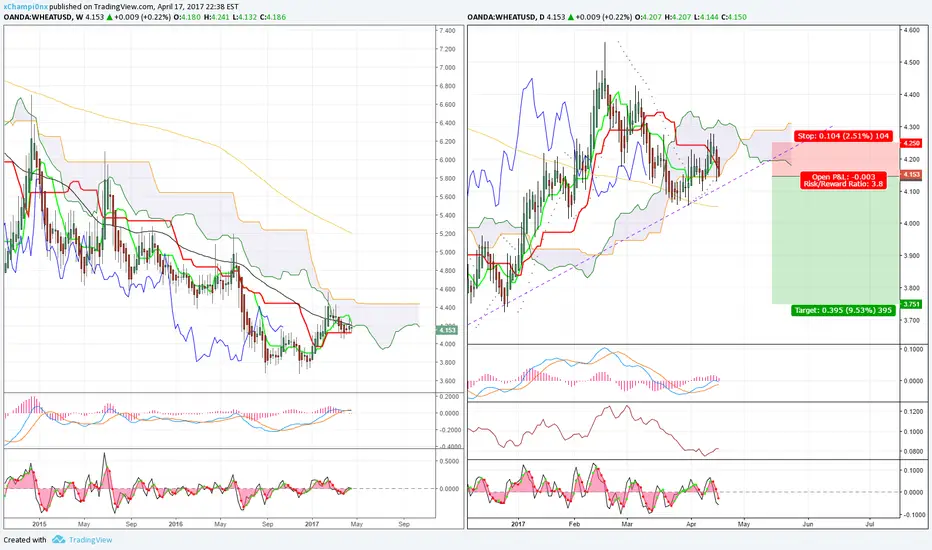
Task: Click the 3.900 level on daily price axis
Action: [x=911, y=256]
